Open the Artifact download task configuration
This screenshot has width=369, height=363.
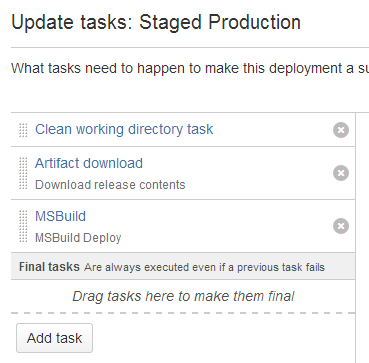89,163
